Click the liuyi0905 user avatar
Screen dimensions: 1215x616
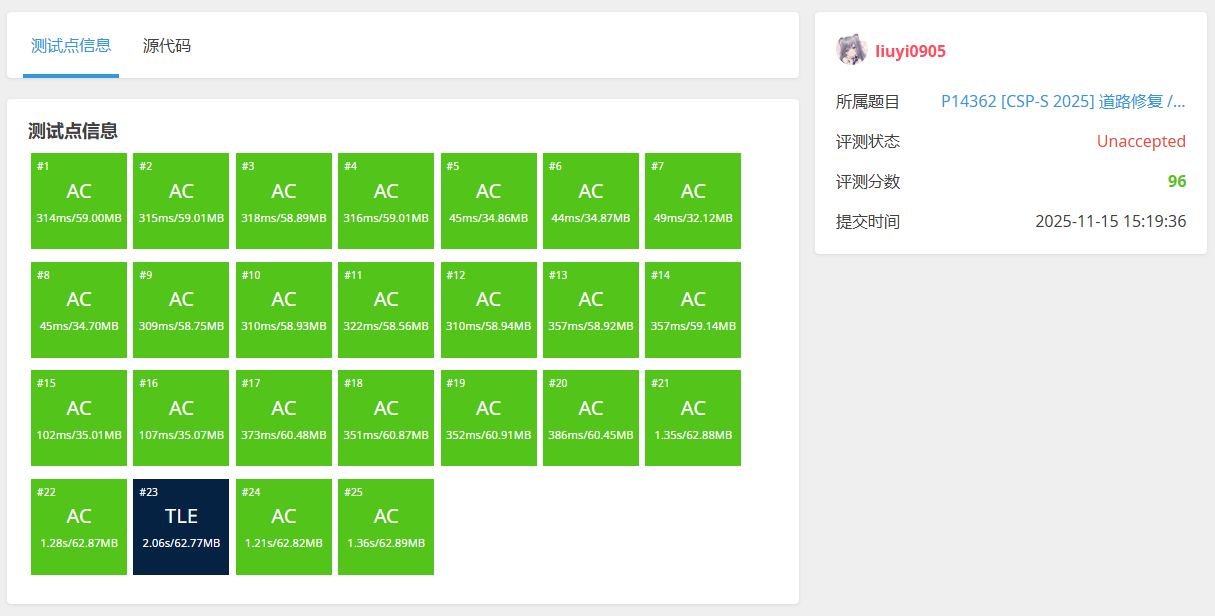pyautogui.click(x=851, y=50)
